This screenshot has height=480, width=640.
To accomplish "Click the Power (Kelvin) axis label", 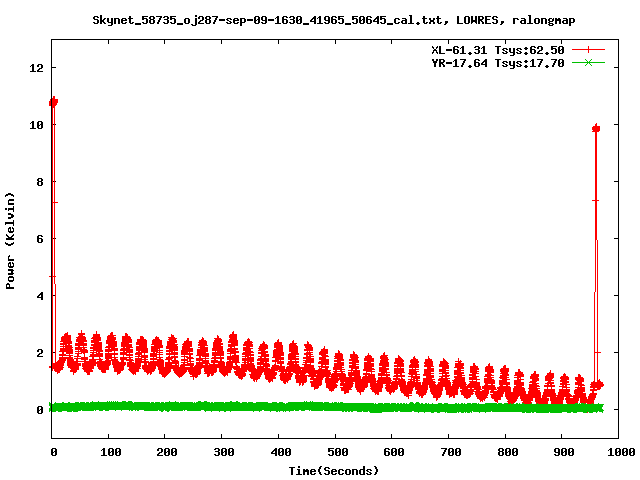I will point(10,241).
